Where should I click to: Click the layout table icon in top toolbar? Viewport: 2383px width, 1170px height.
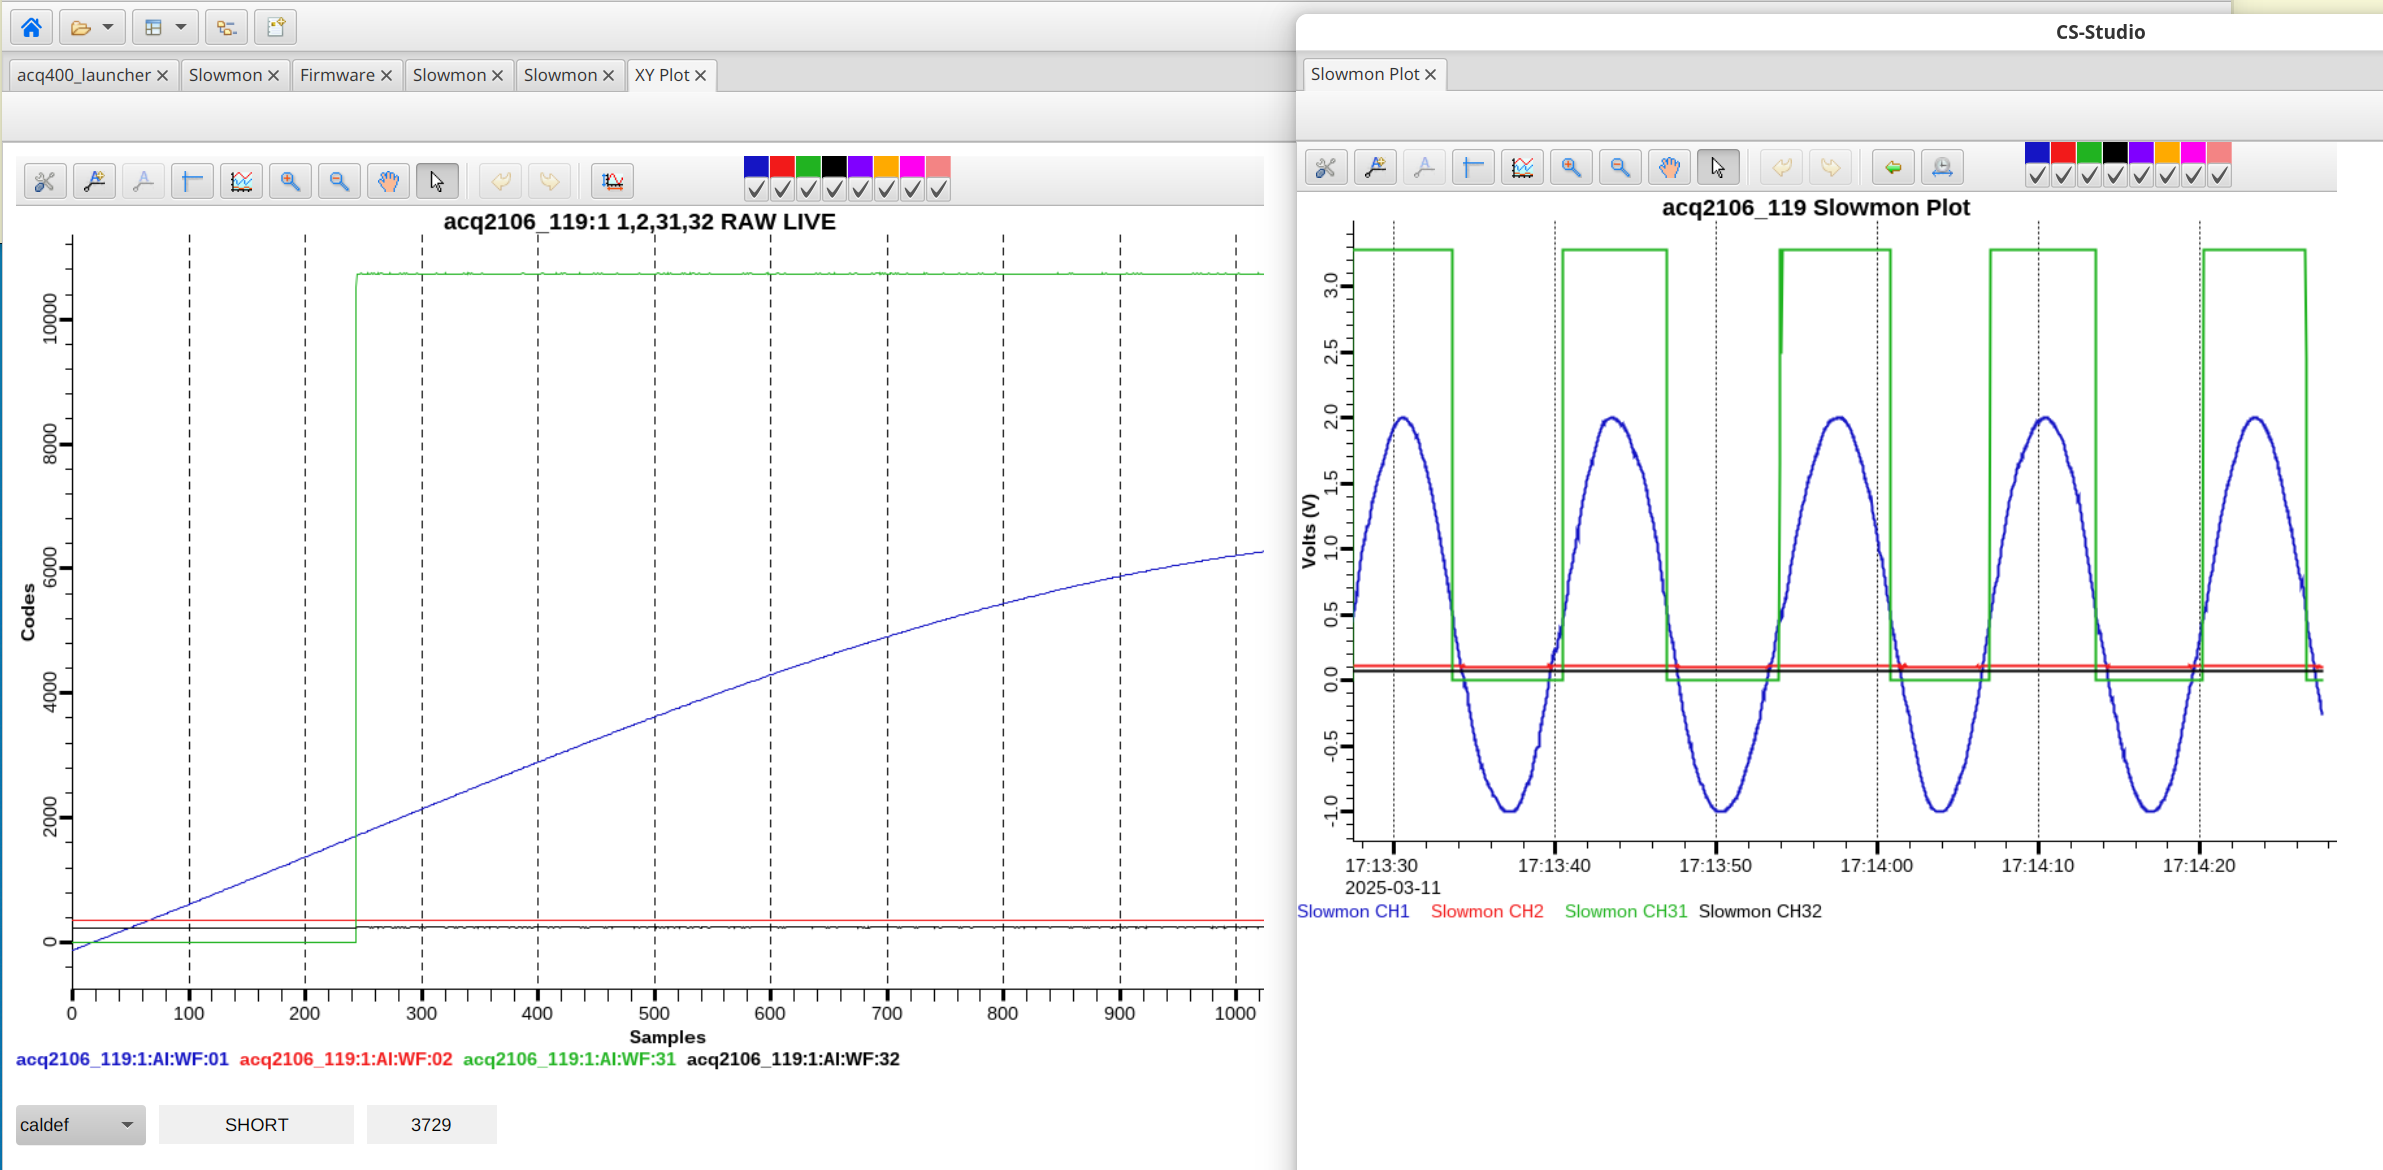tap(153, 27)
